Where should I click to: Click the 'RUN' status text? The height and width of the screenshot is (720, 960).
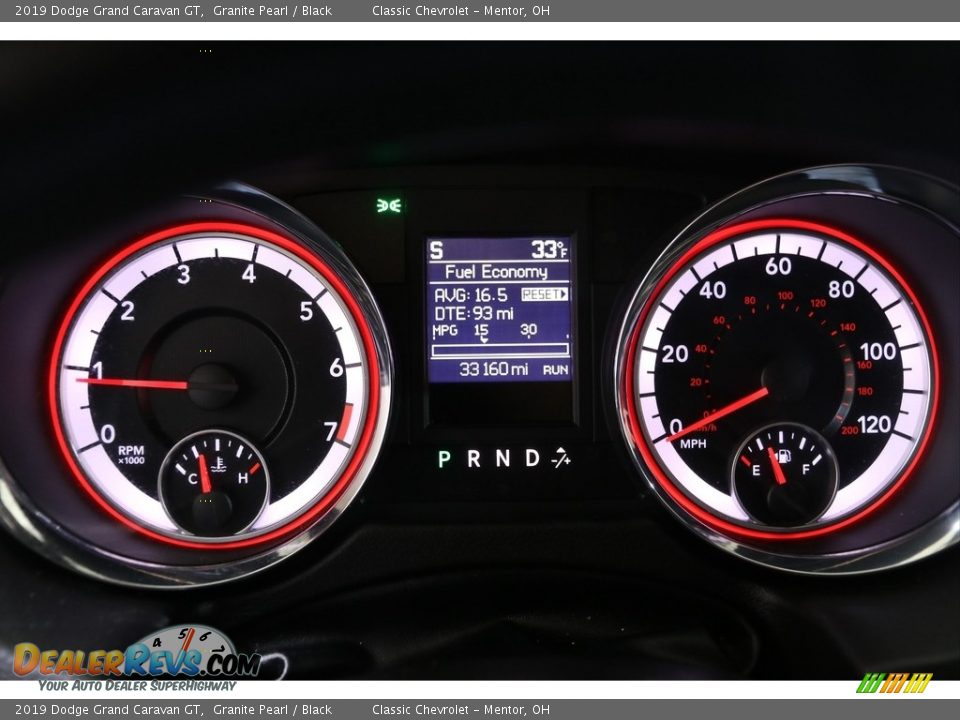coord(555,370)
